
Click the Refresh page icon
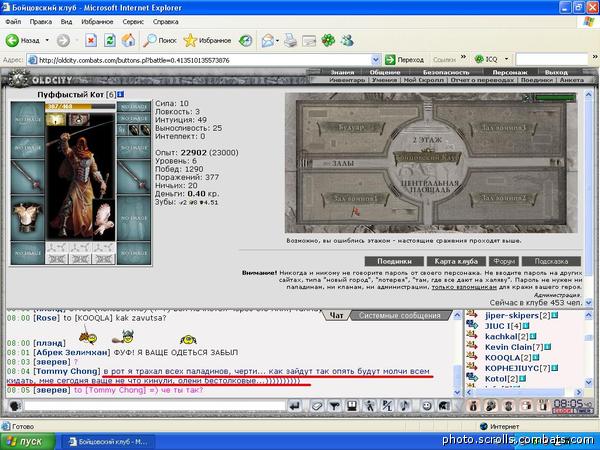tap(110, 40)
